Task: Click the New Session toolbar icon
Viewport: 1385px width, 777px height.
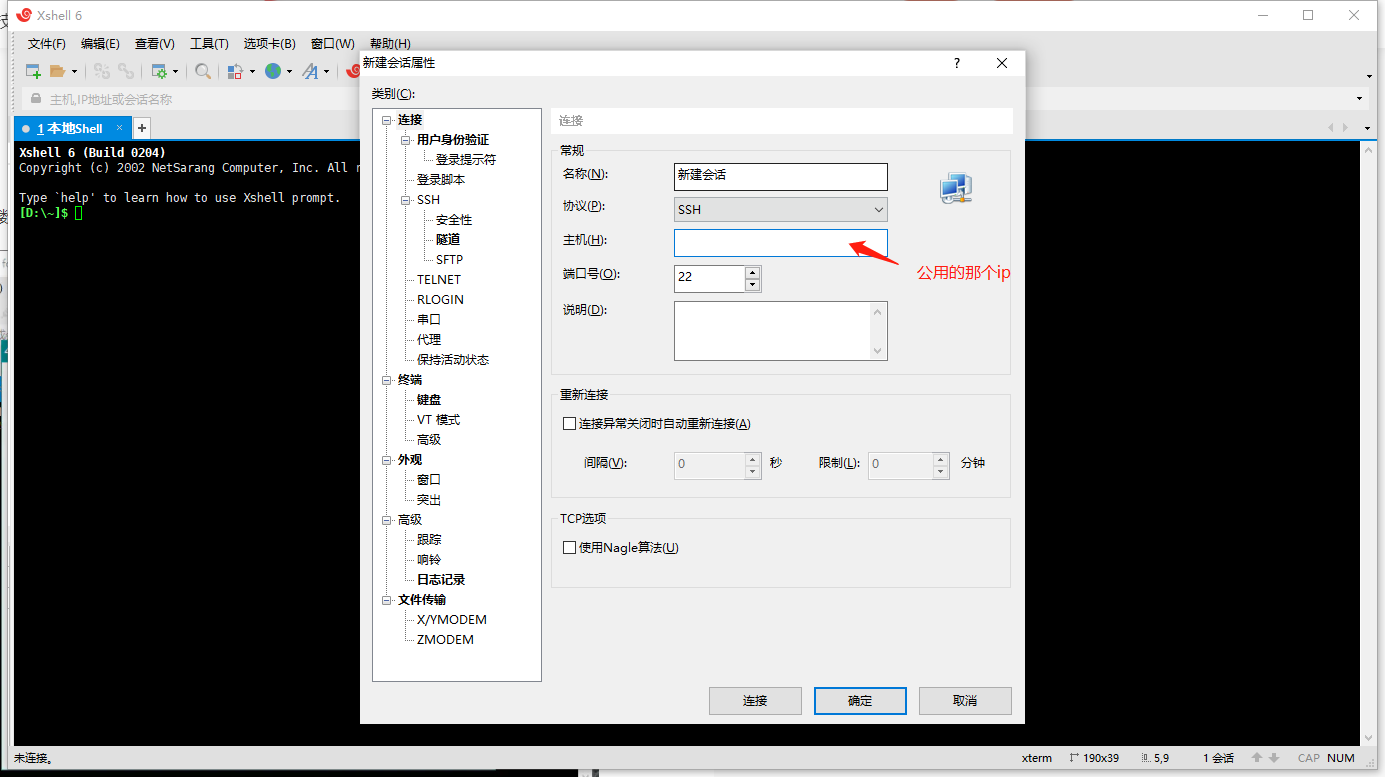Action: click(33, 71)
